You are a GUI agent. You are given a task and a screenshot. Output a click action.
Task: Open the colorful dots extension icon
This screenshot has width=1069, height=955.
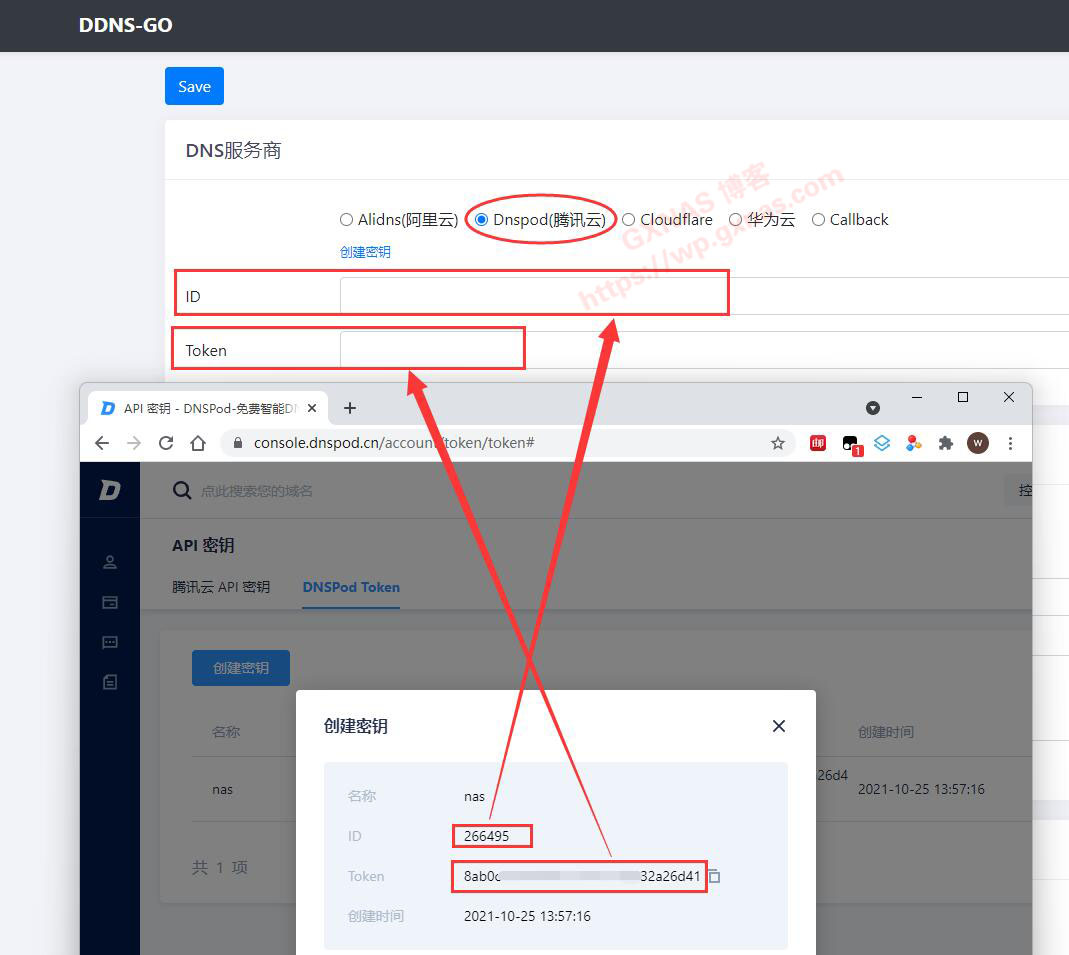(x=914, y=443)
